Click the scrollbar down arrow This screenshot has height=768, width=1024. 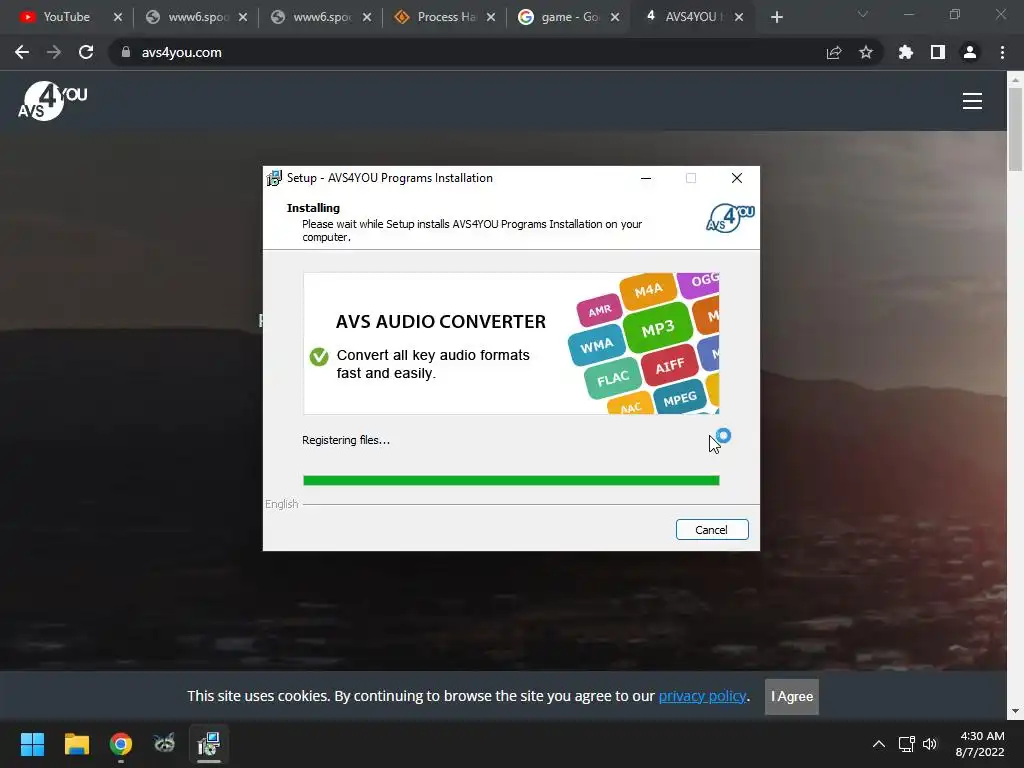[x=1015, y=711]
